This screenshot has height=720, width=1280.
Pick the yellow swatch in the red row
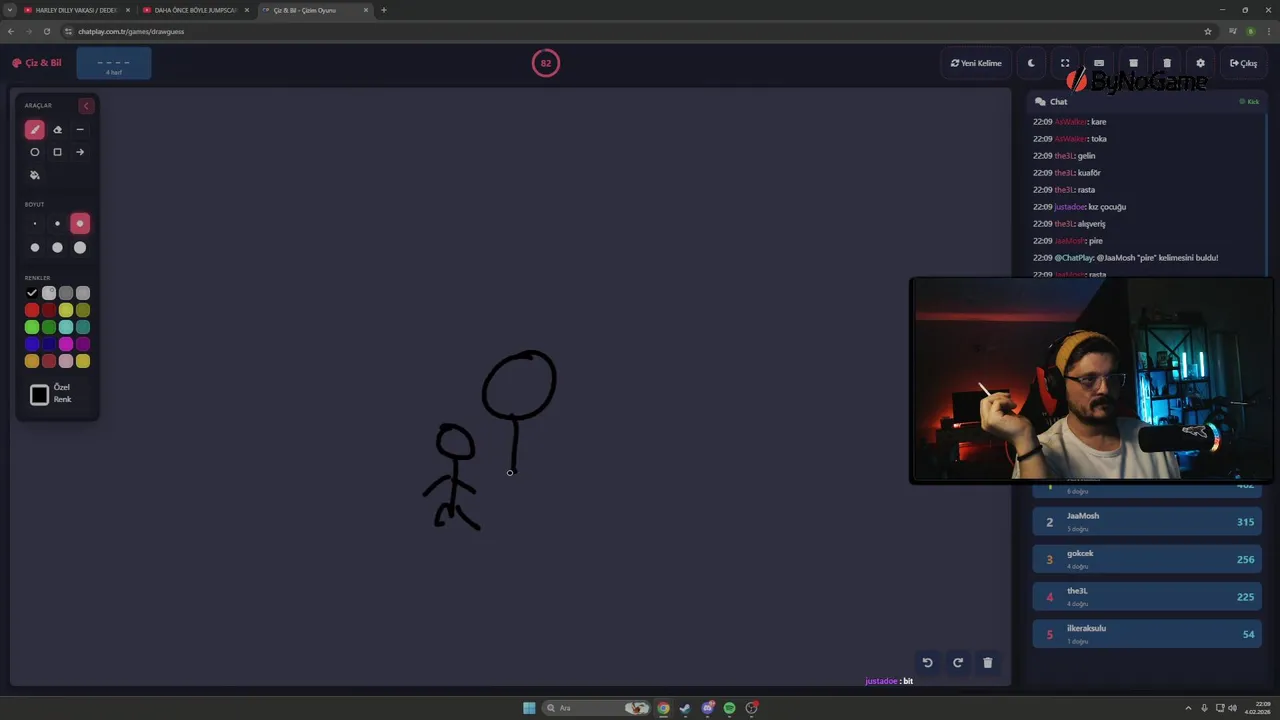[x=66, y=310]
